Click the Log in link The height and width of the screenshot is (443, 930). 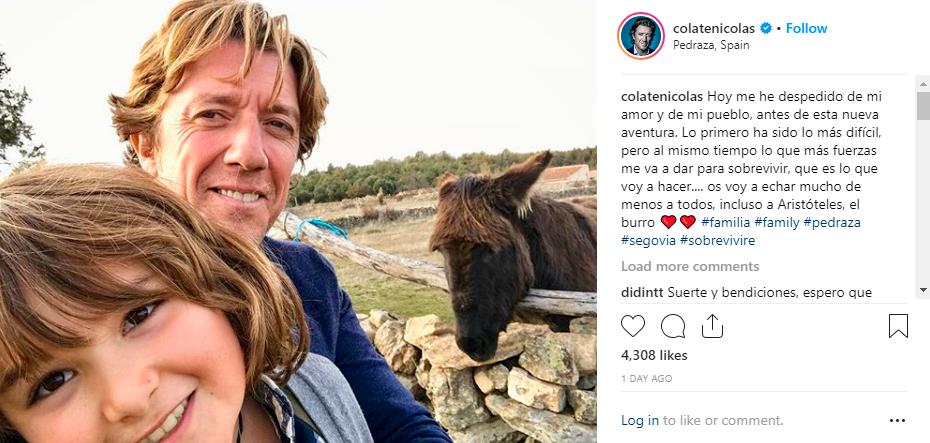640,421
